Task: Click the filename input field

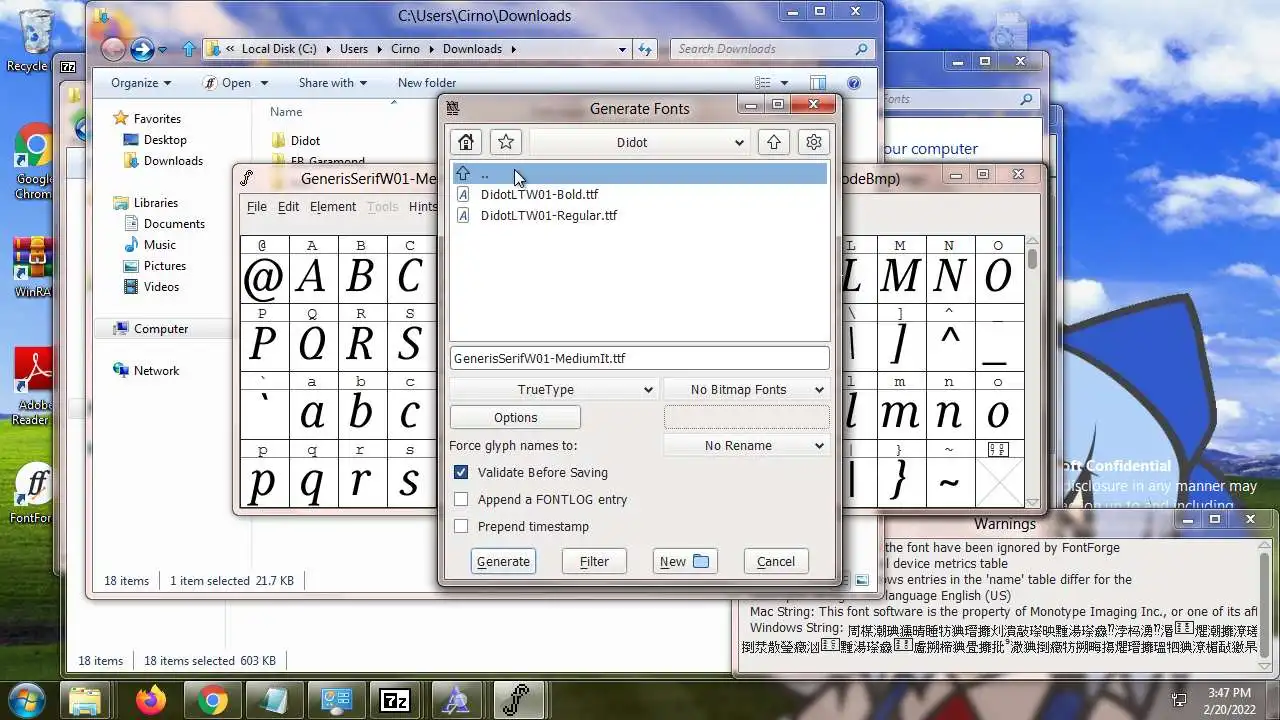Action: [x=639, y=358]
